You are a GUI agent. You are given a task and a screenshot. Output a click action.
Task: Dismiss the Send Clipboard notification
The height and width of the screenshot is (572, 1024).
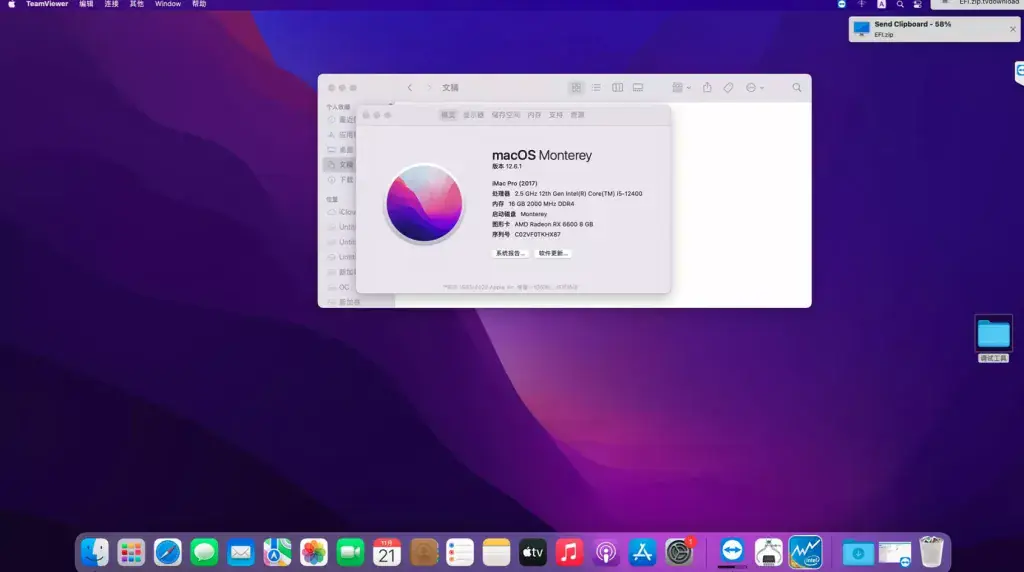pos(1012,29)
